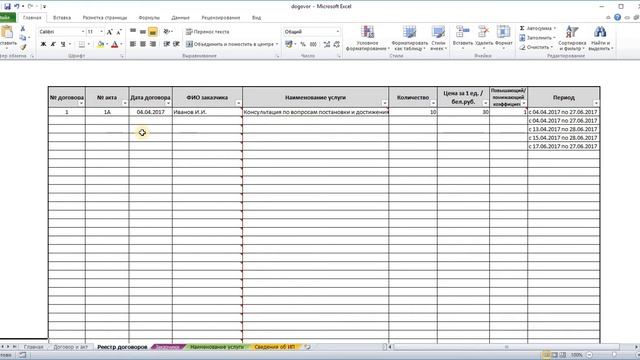Open filter dropdown on ФИО заказчика column
This screenshot has height=360, width=640.
[x=238, y=103]
